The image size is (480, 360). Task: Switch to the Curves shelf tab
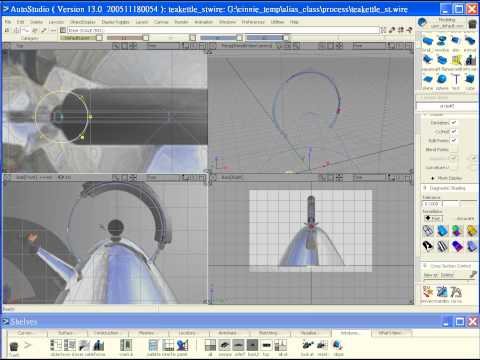(26, 333)
